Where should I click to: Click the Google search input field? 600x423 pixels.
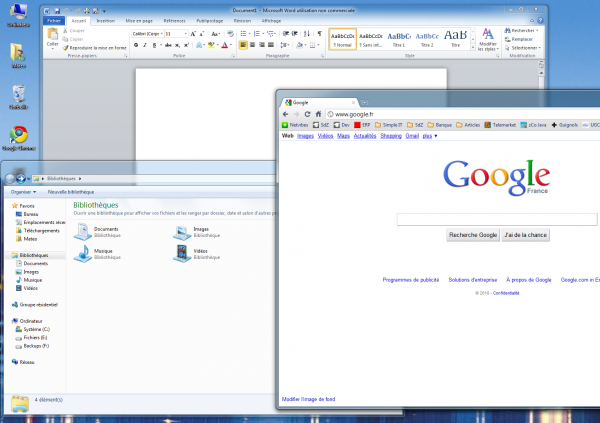(x=497, y=219)
